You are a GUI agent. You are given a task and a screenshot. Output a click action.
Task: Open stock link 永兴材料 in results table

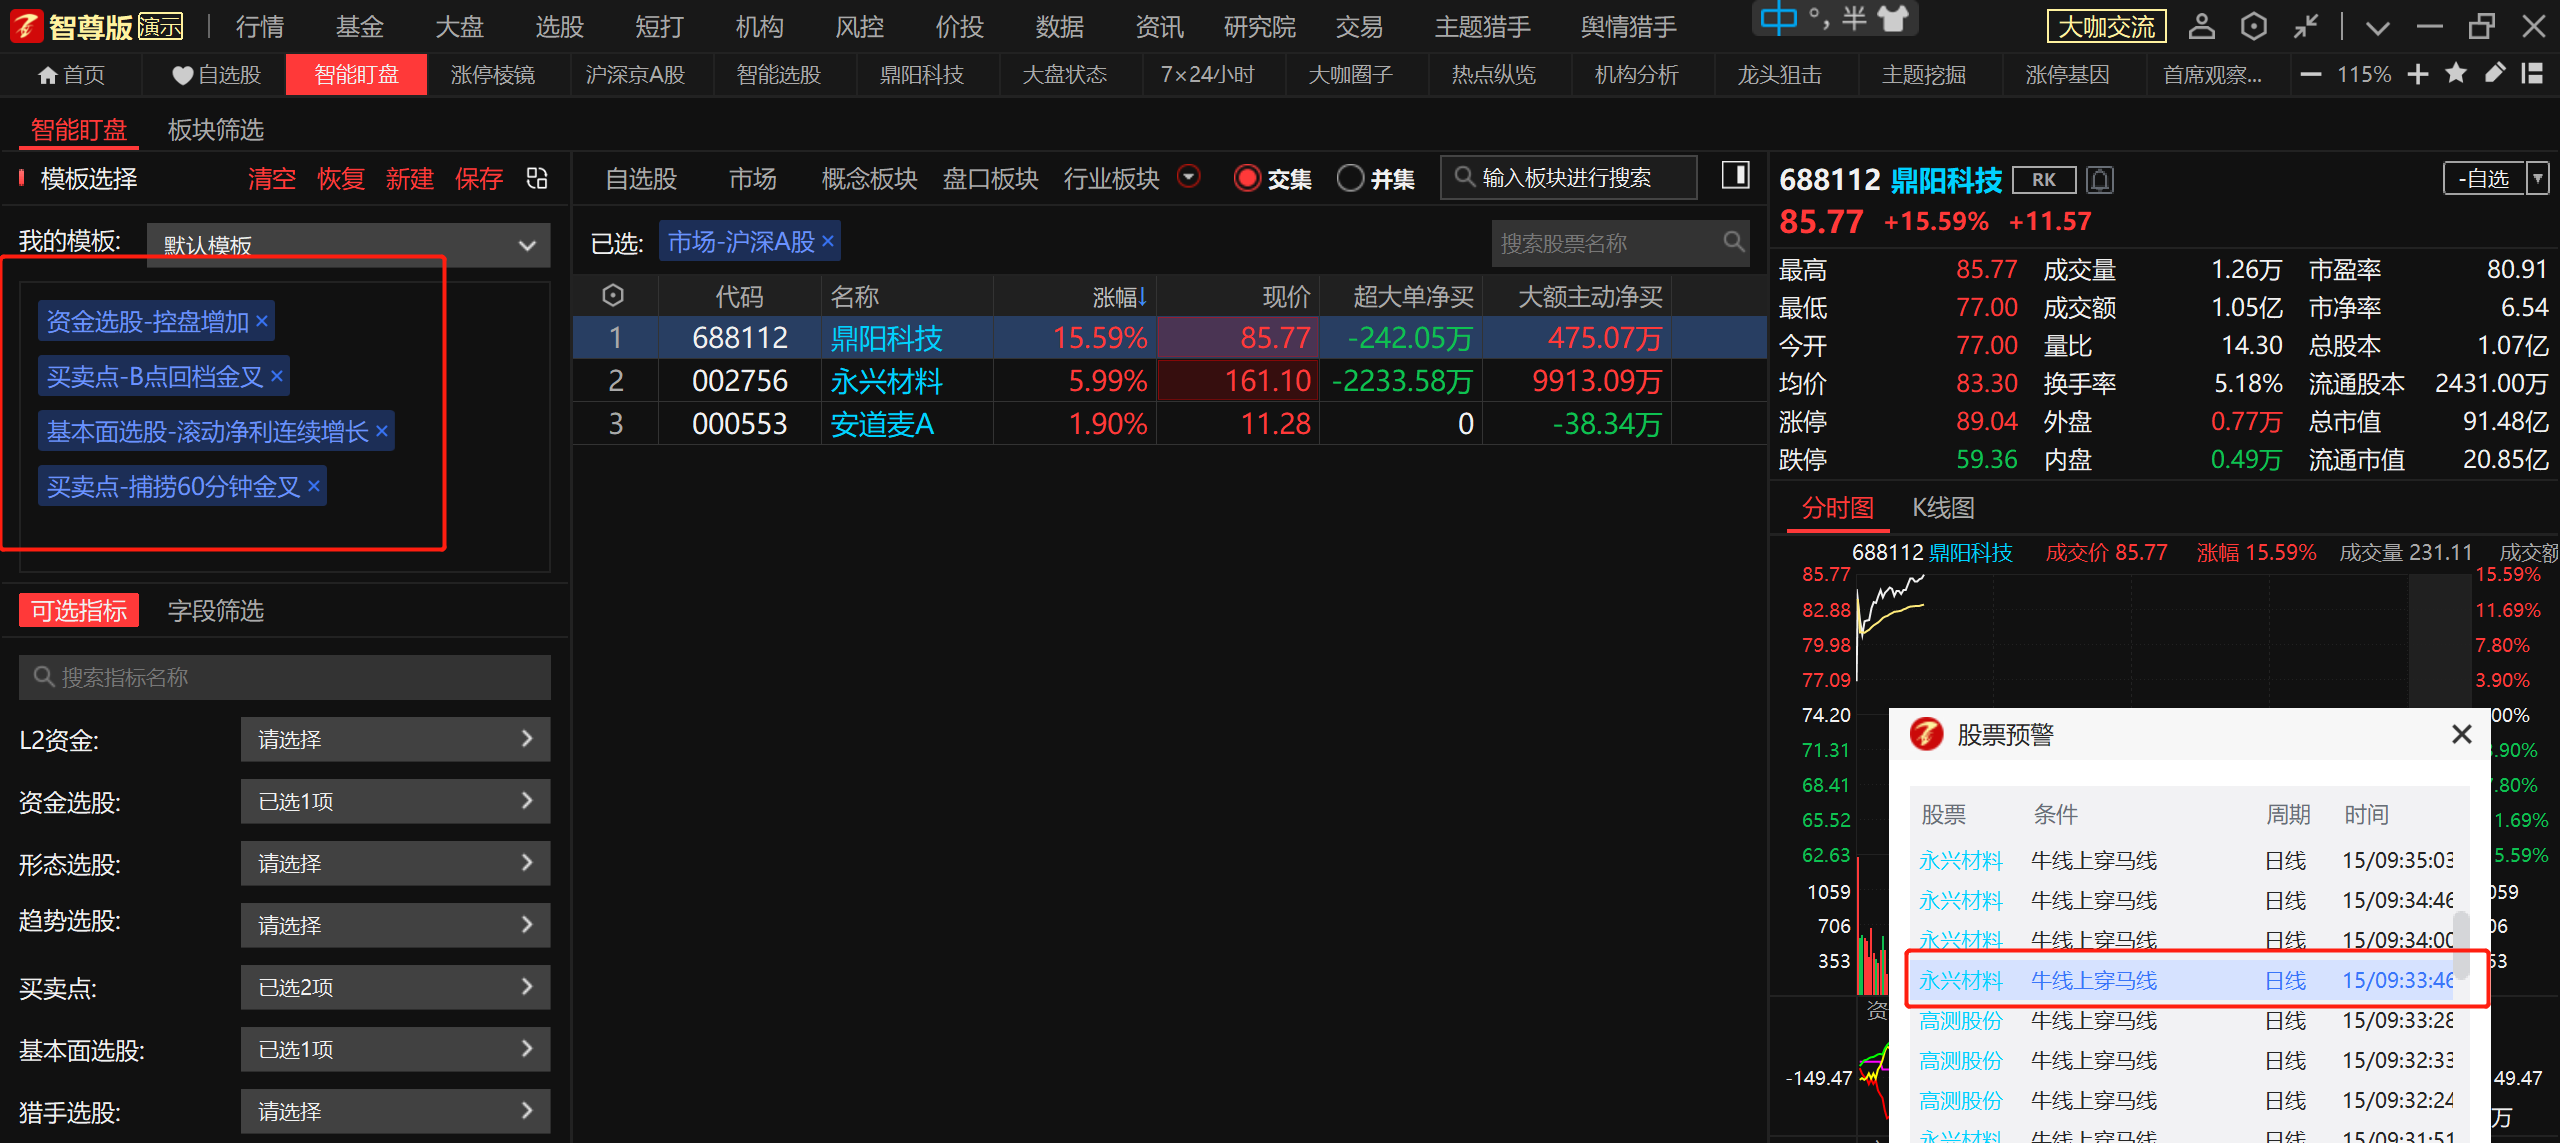(886, 381)
